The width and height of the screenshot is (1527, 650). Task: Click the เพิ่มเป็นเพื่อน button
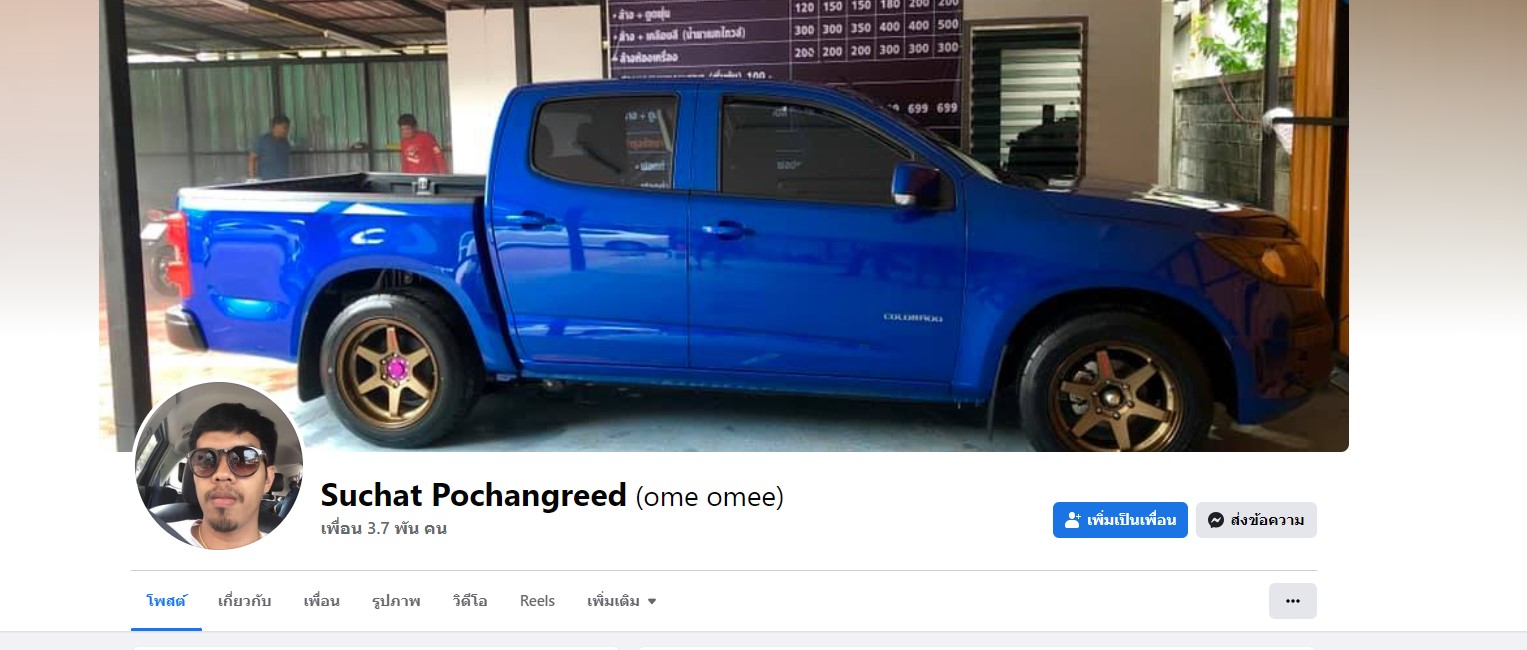tap(1120, 520)
